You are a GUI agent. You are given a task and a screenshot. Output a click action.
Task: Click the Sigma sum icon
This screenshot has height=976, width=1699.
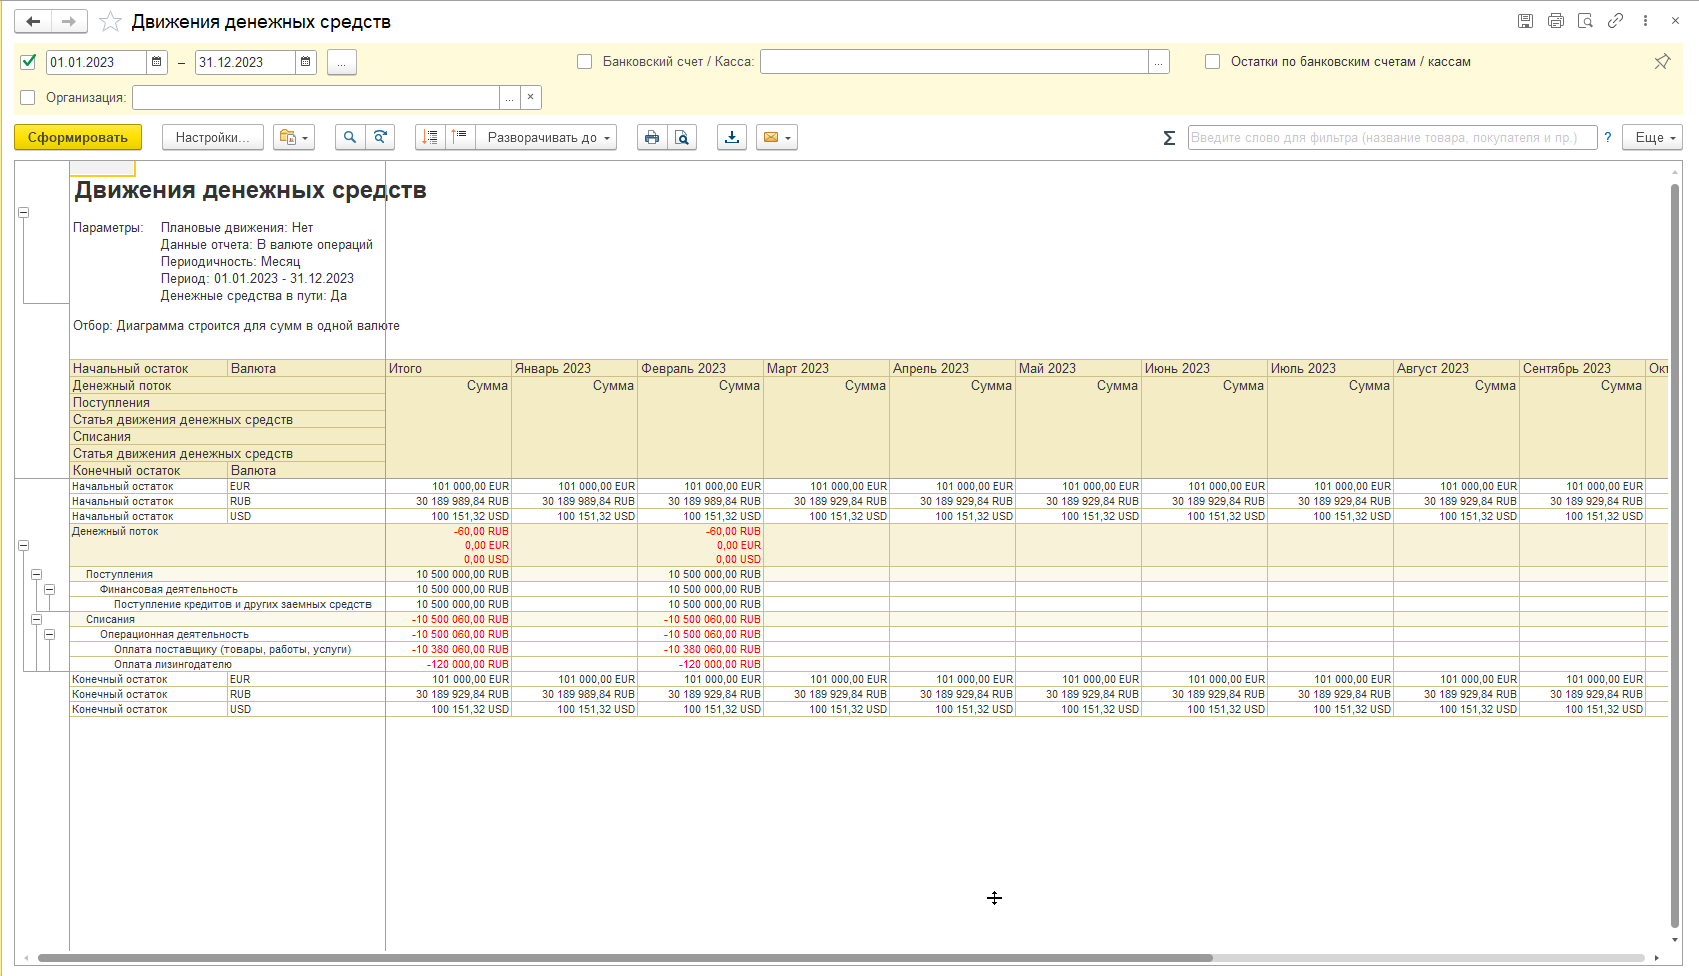pyautogui.click(x=1169, y=138)
